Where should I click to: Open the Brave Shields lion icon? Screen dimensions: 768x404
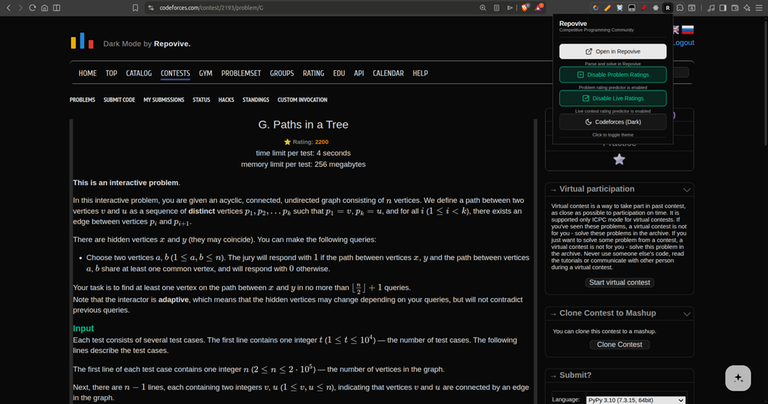[525, 8]
